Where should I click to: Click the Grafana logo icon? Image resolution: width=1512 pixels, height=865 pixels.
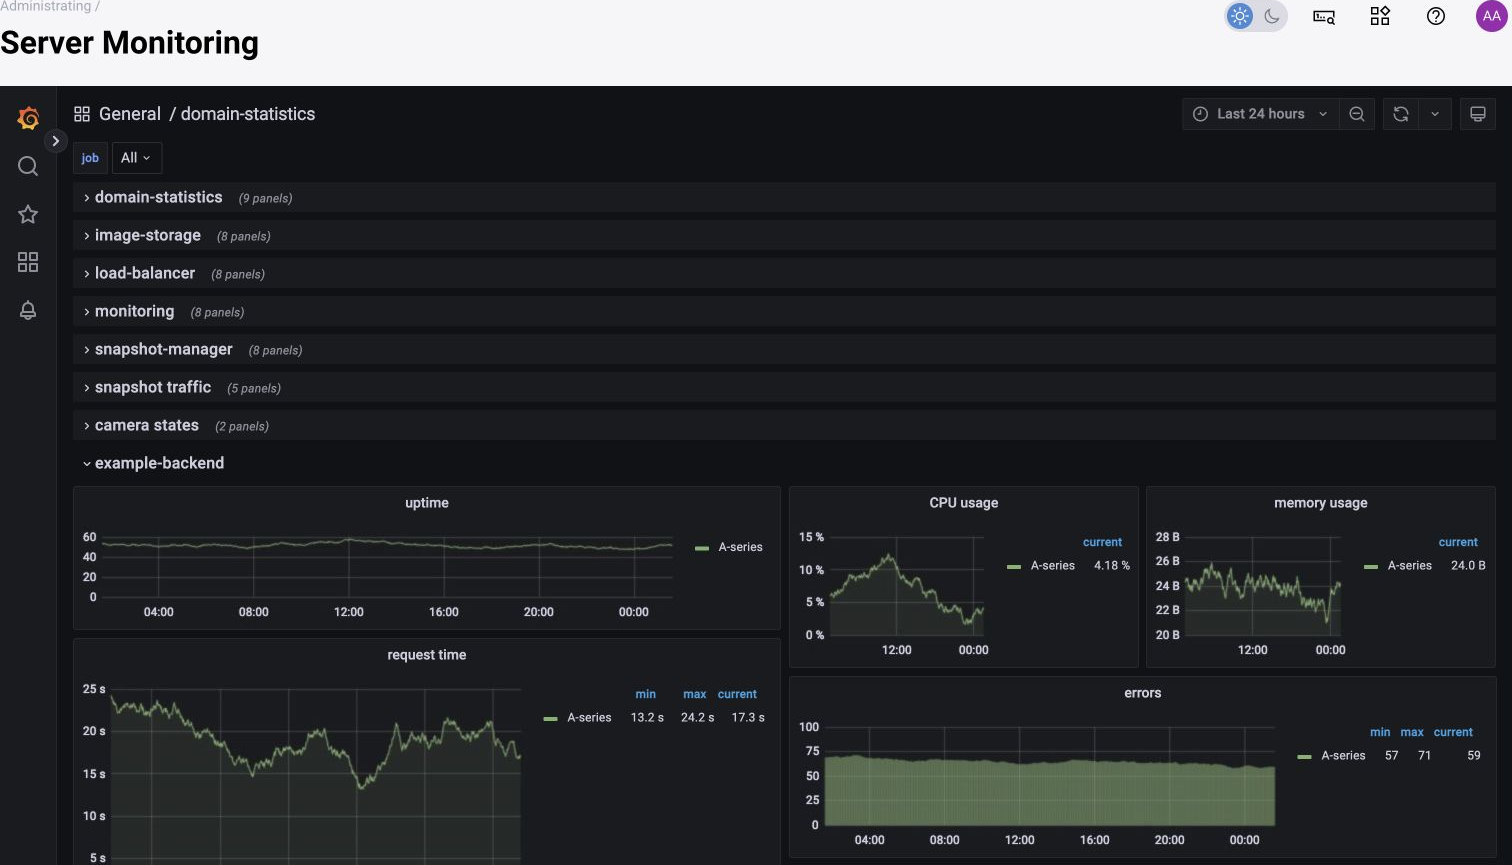click(x=28, y=119)
